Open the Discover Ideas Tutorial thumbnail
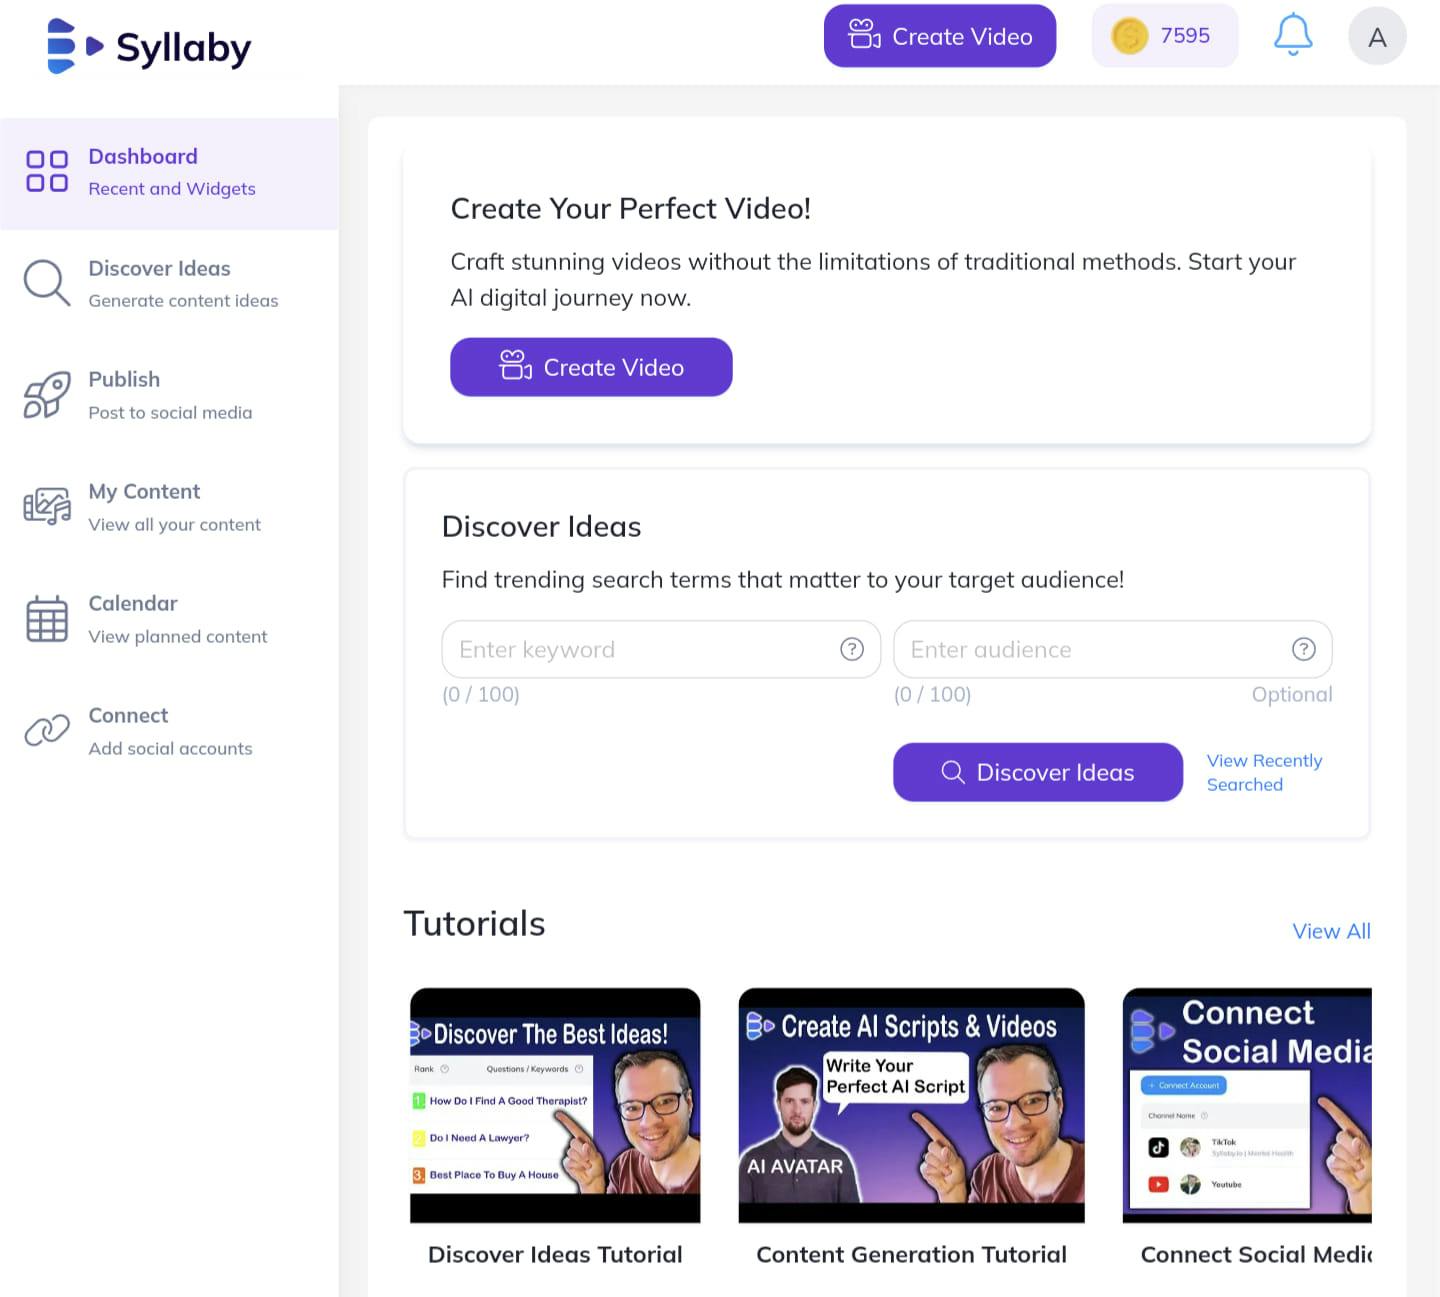This screenshot has height=1297, width=1440. pos(555,1105)
